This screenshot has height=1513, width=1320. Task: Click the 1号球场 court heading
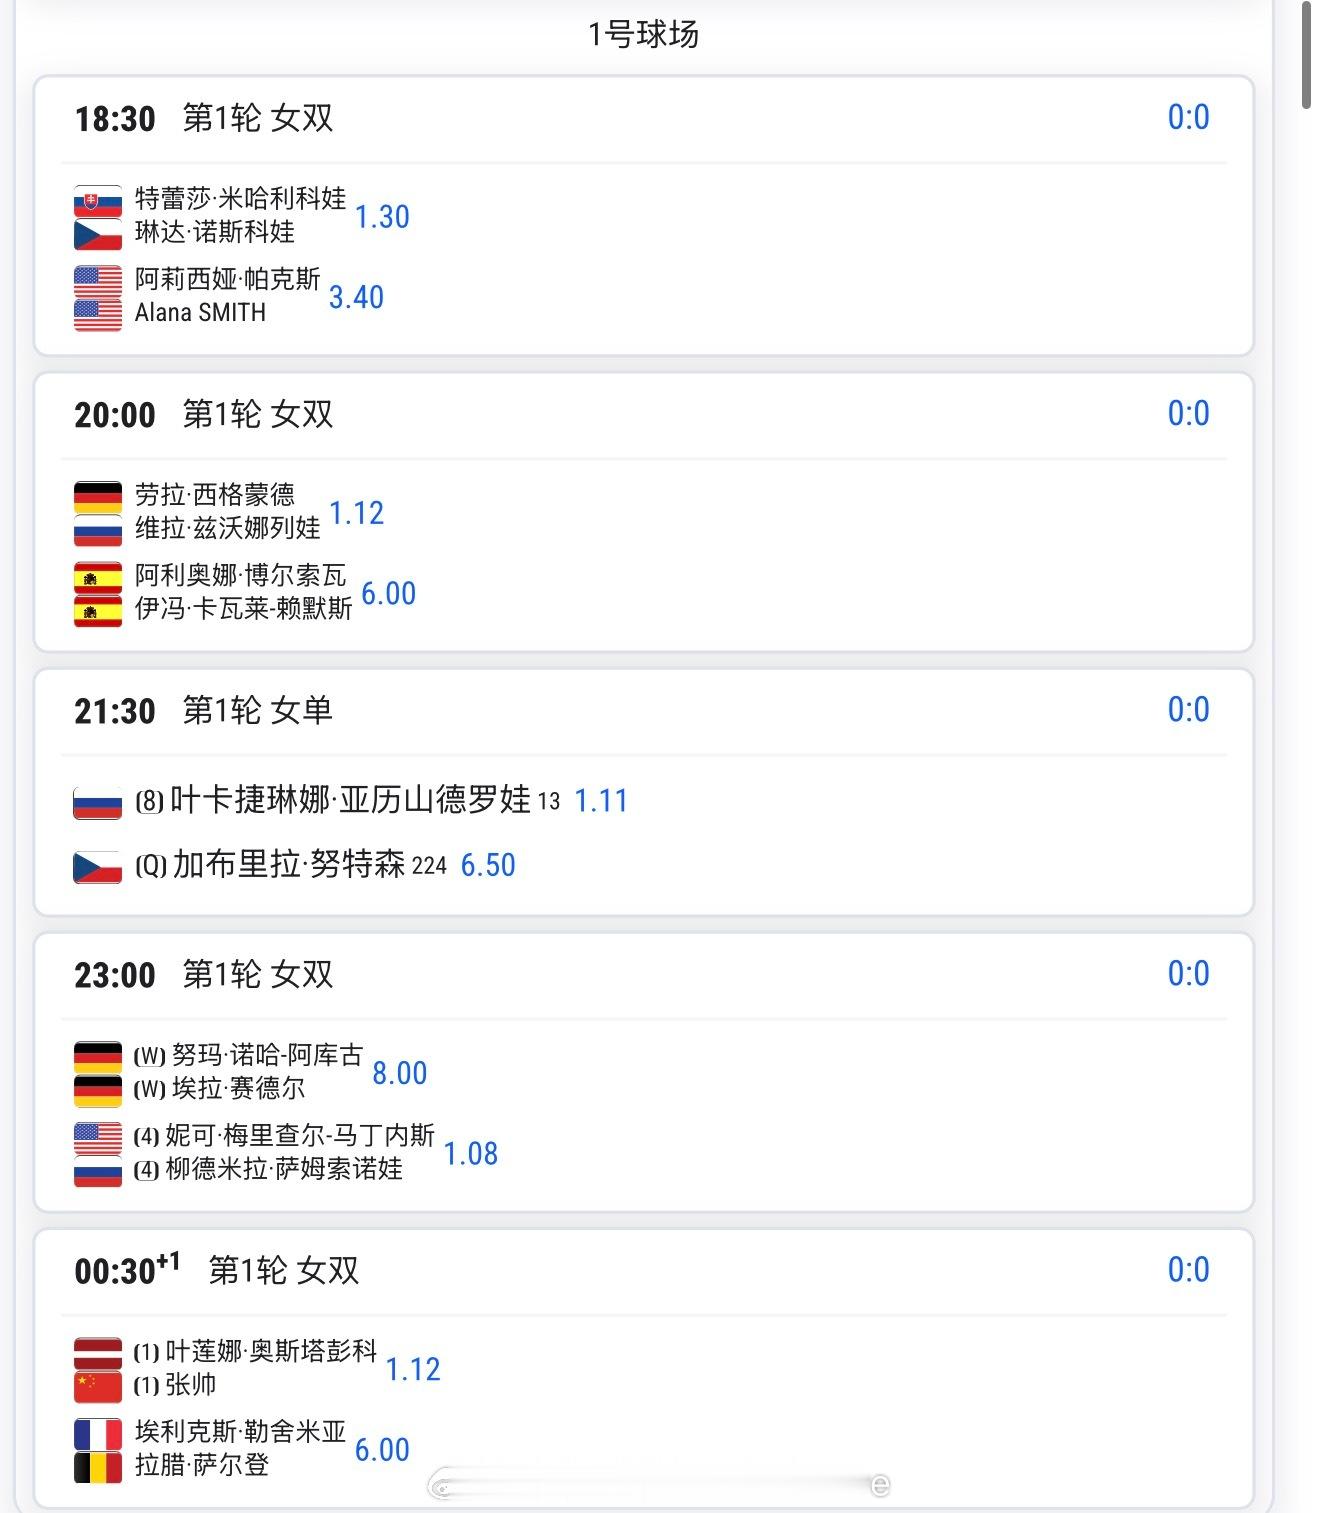(643, 35)
